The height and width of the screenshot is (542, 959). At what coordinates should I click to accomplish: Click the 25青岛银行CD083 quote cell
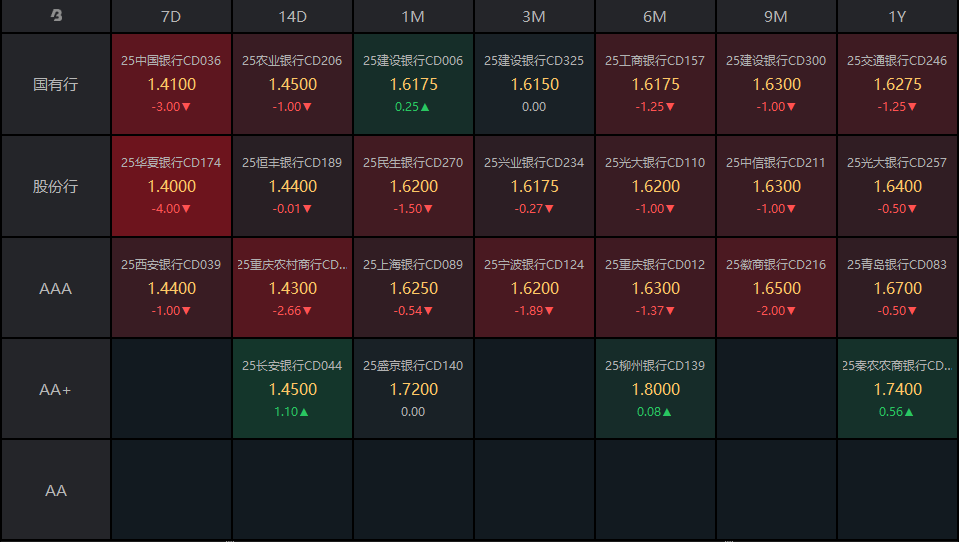tap(897, 288)
